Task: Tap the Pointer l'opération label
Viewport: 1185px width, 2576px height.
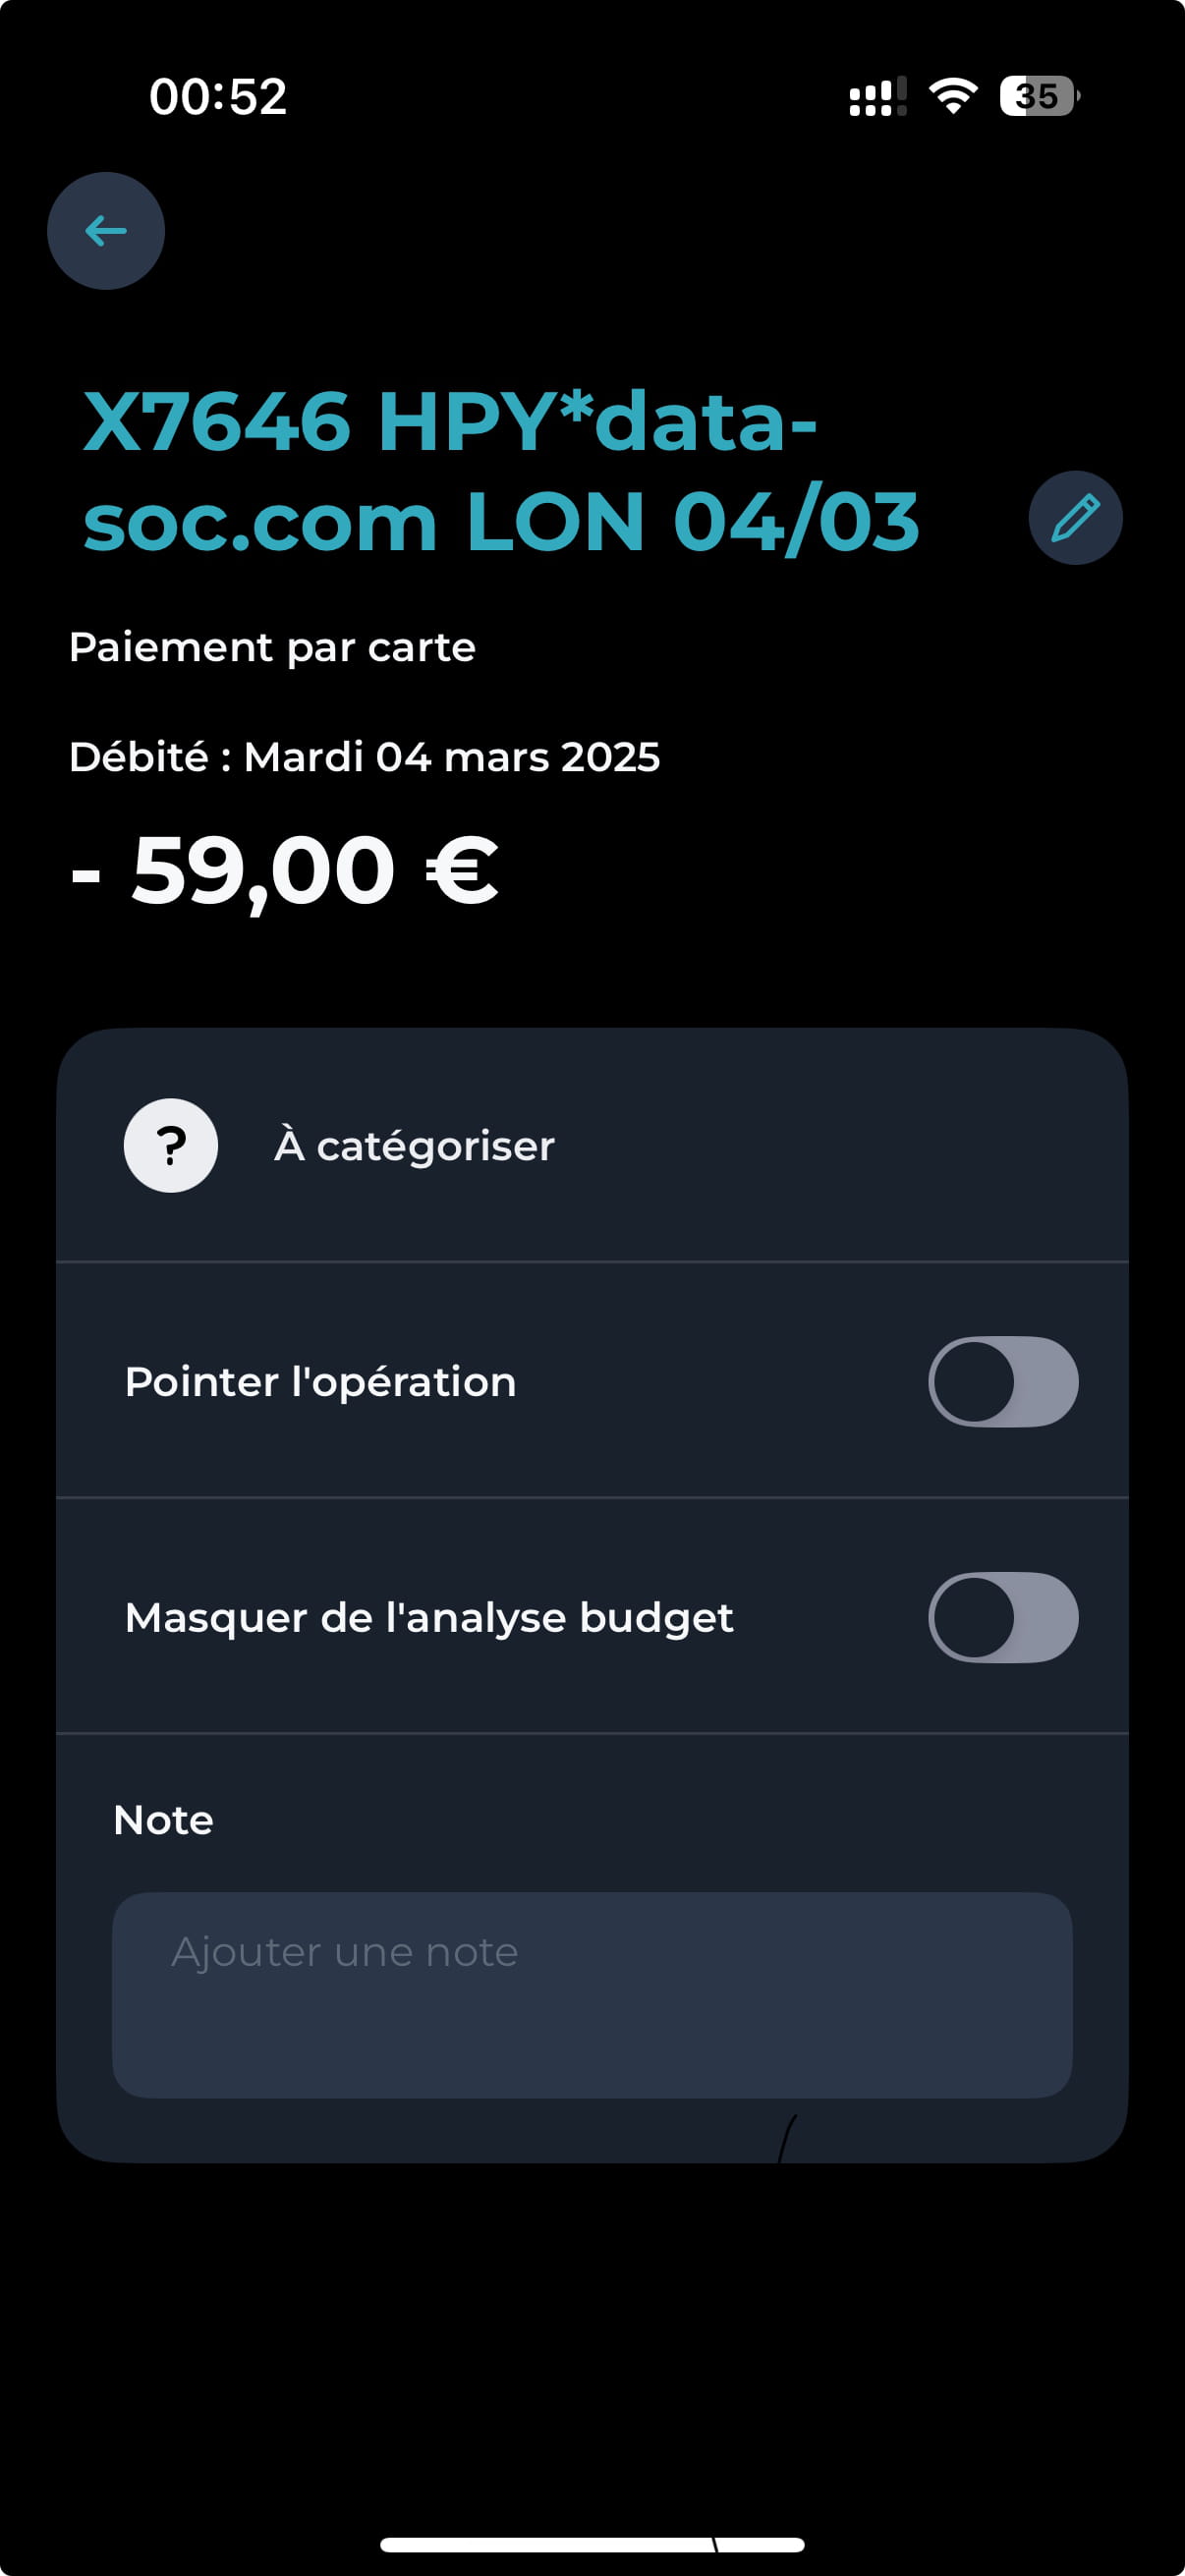Action: (x=320, y=1382)
